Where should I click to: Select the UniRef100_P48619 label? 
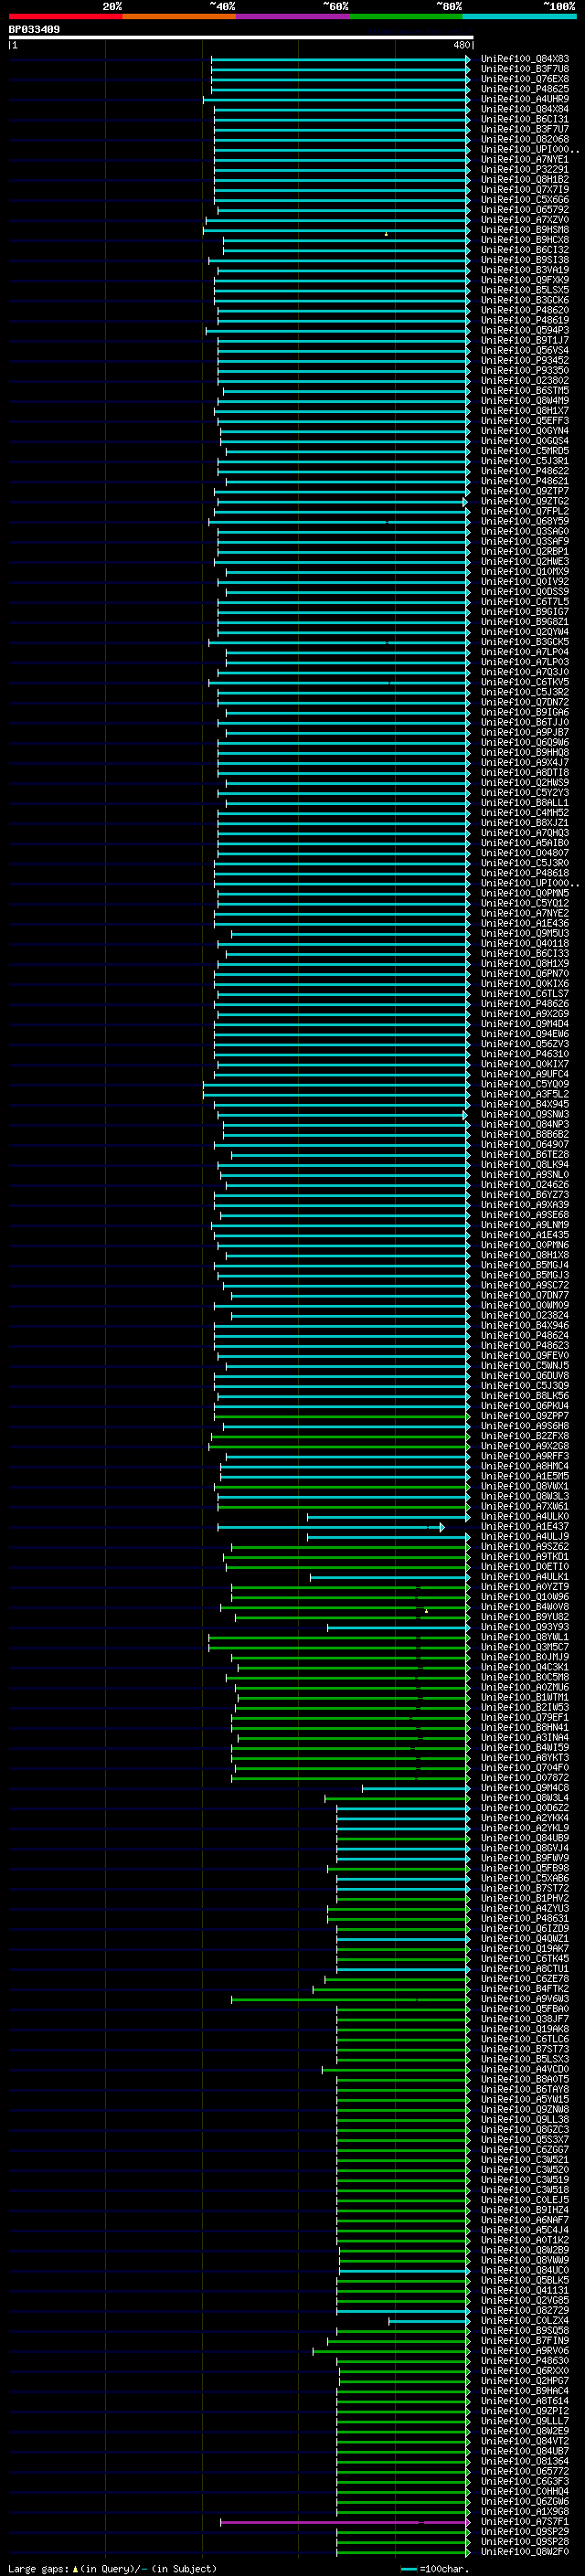tap(525, 320)
